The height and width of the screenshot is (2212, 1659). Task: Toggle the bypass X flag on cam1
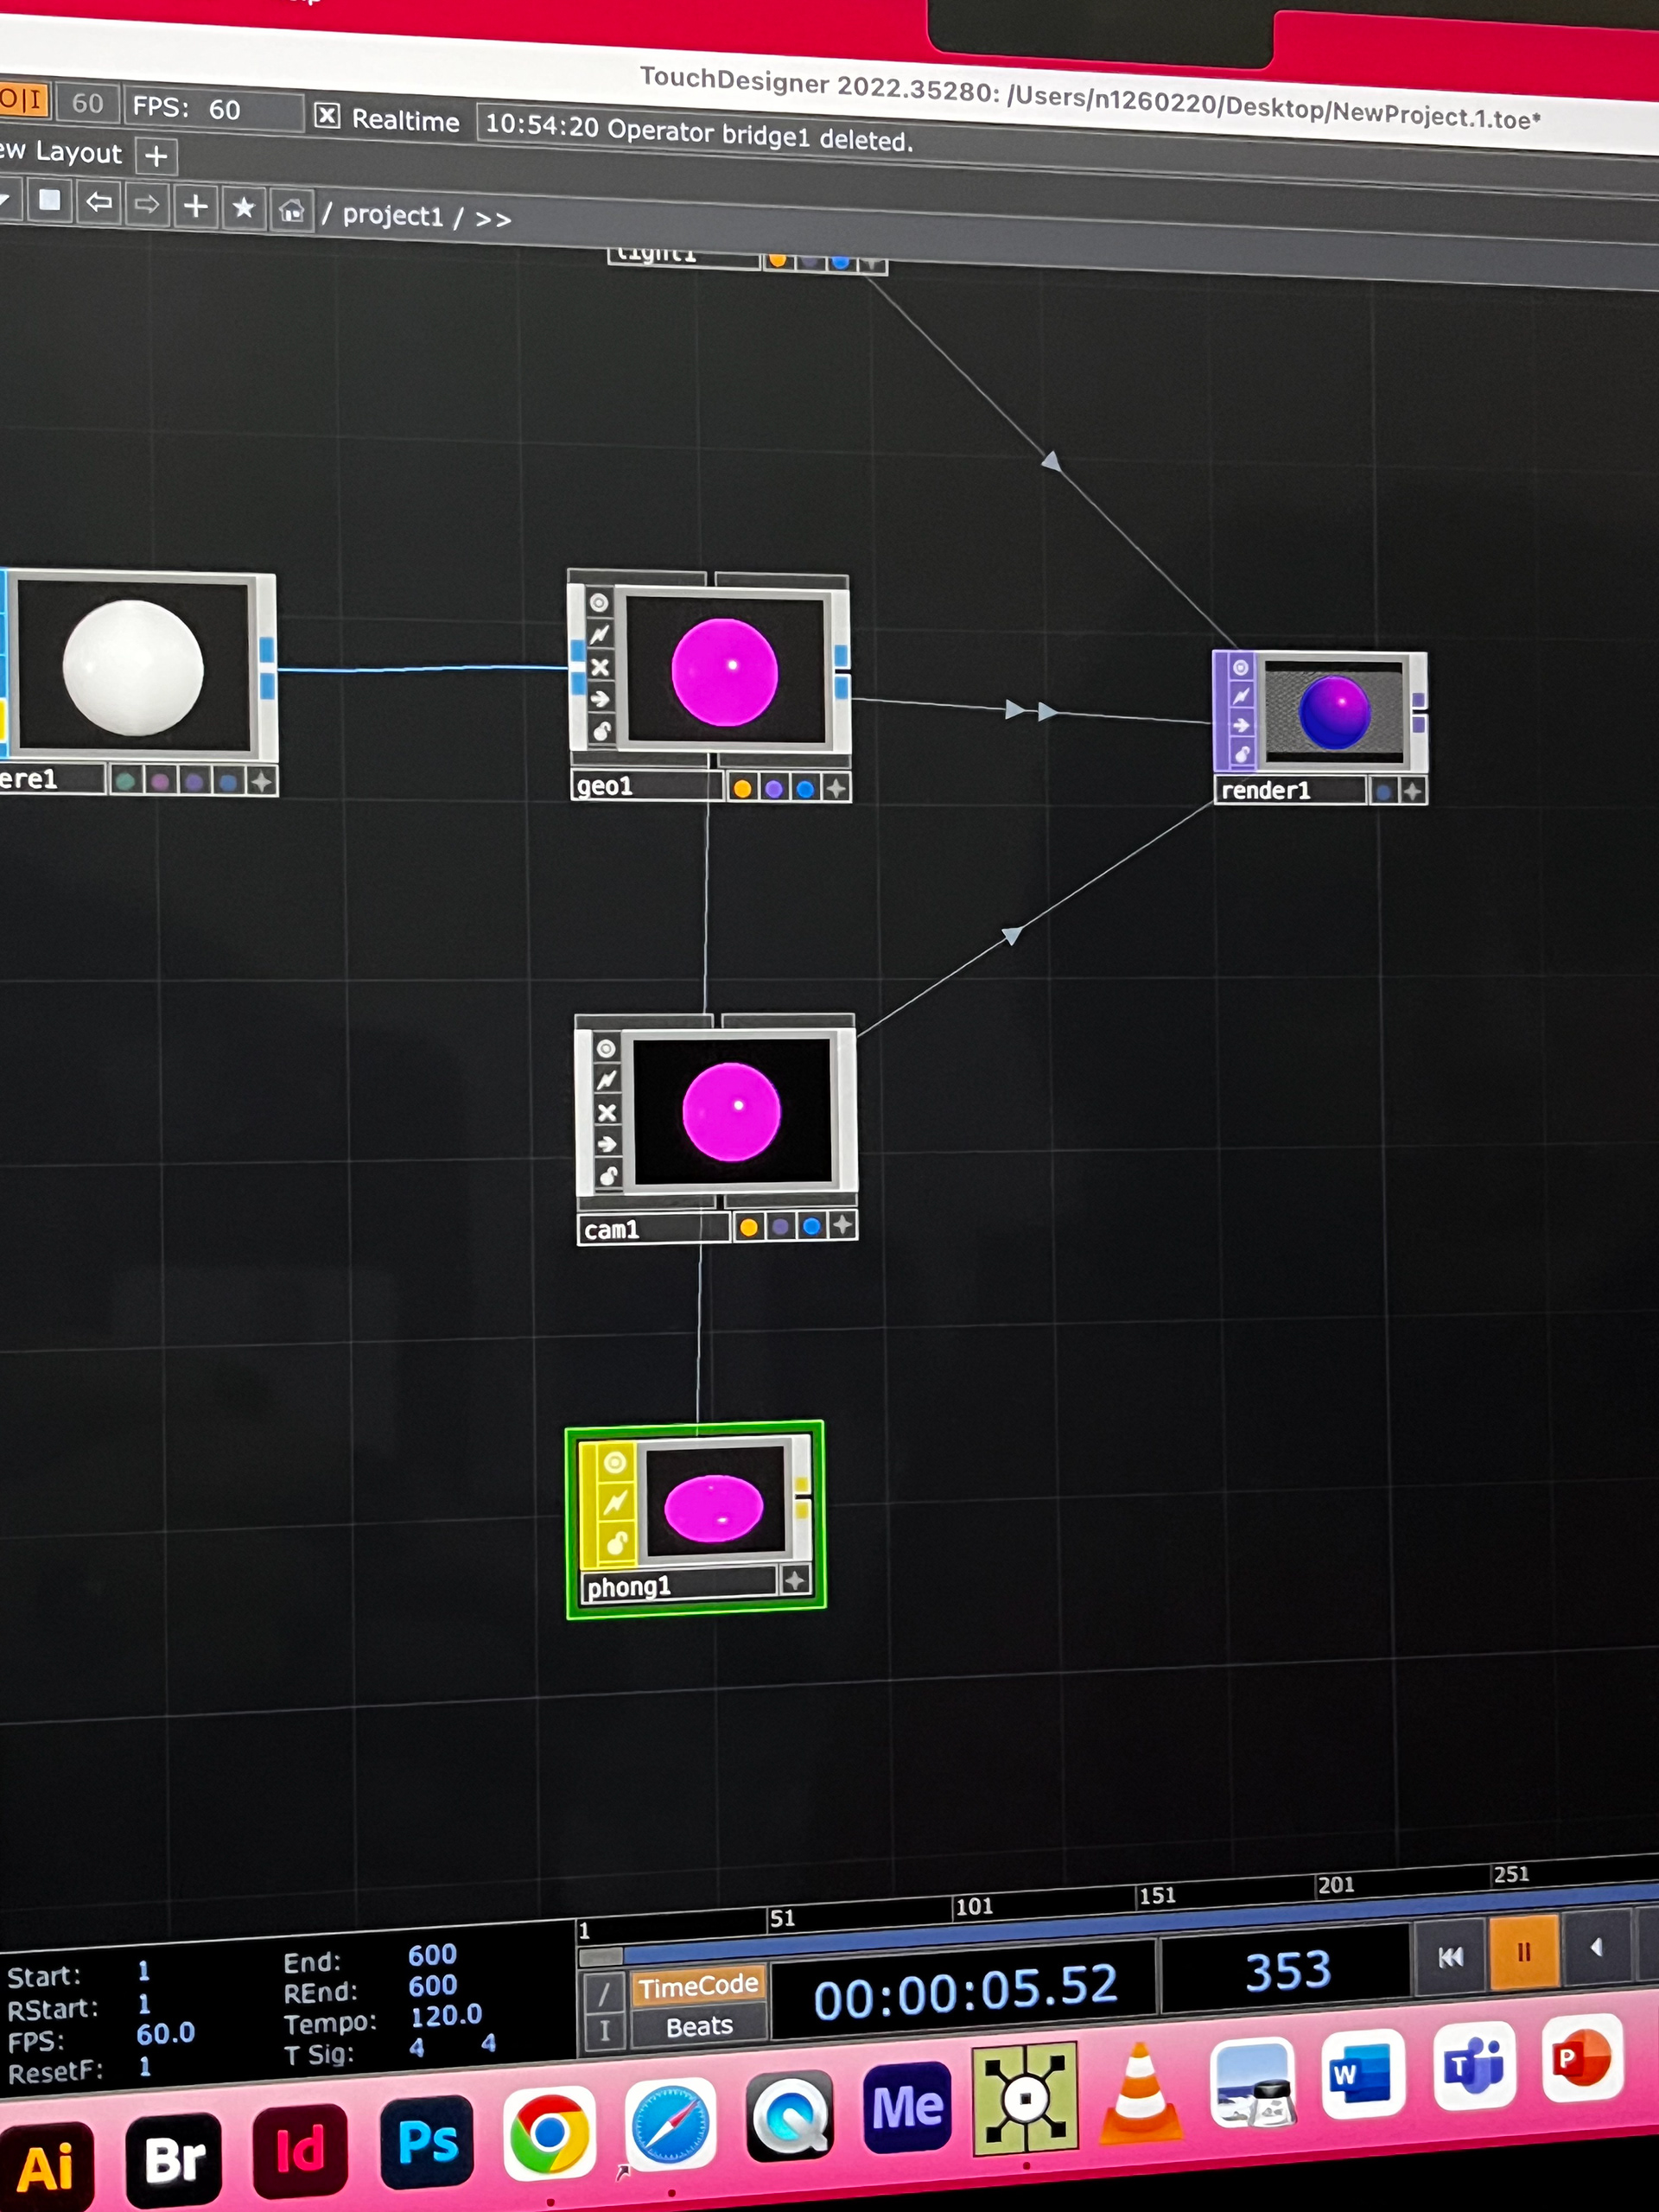607,1112
